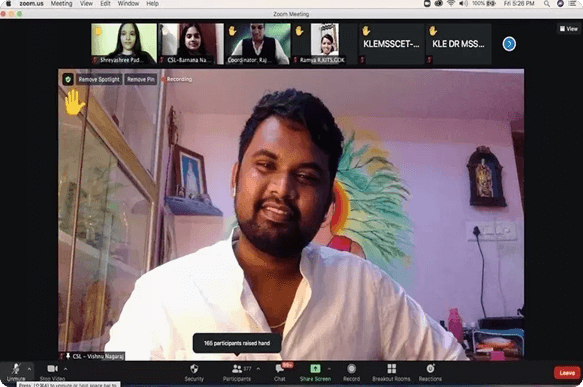Click the green Share Screen icon

pos(315,369)
